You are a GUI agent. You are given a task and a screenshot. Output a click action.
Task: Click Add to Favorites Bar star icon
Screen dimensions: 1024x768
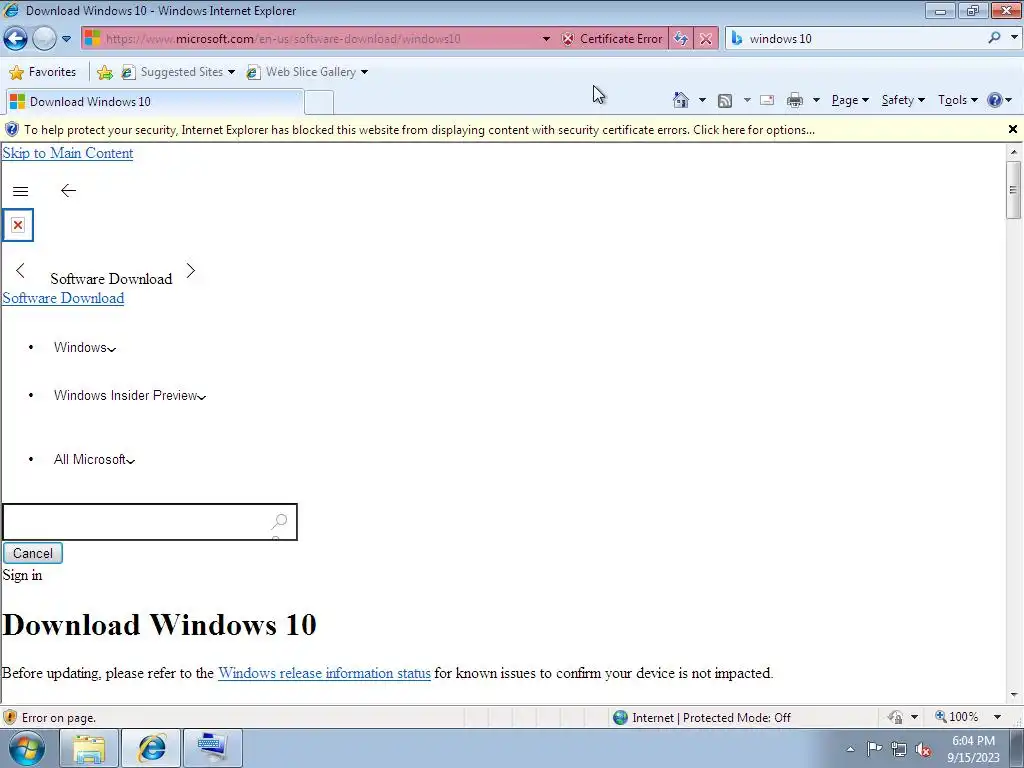click(104, 72)
